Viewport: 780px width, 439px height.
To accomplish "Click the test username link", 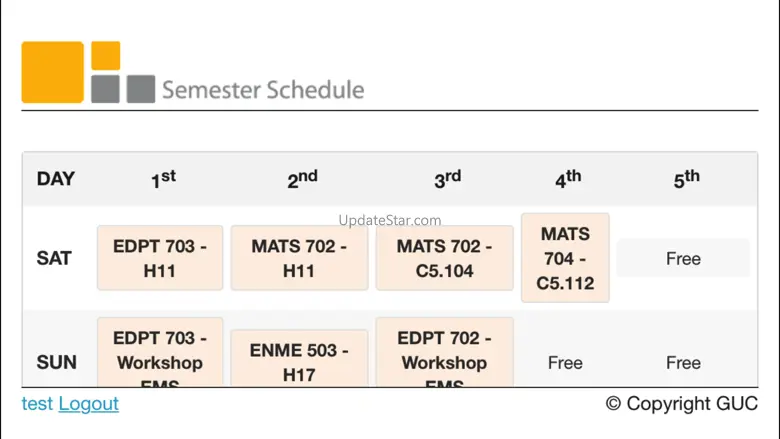I will point(37,404).
